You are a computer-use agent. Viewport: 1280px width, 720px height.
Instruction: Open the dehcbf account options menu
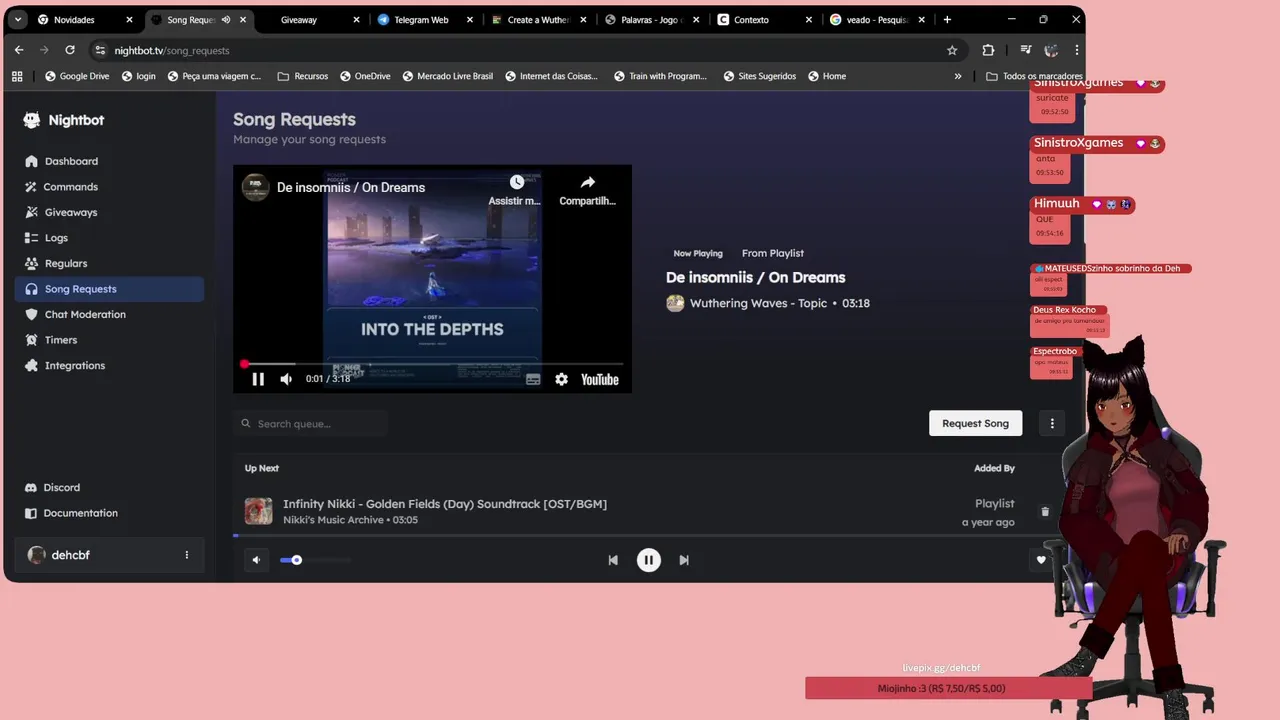(x=186, y=555)
